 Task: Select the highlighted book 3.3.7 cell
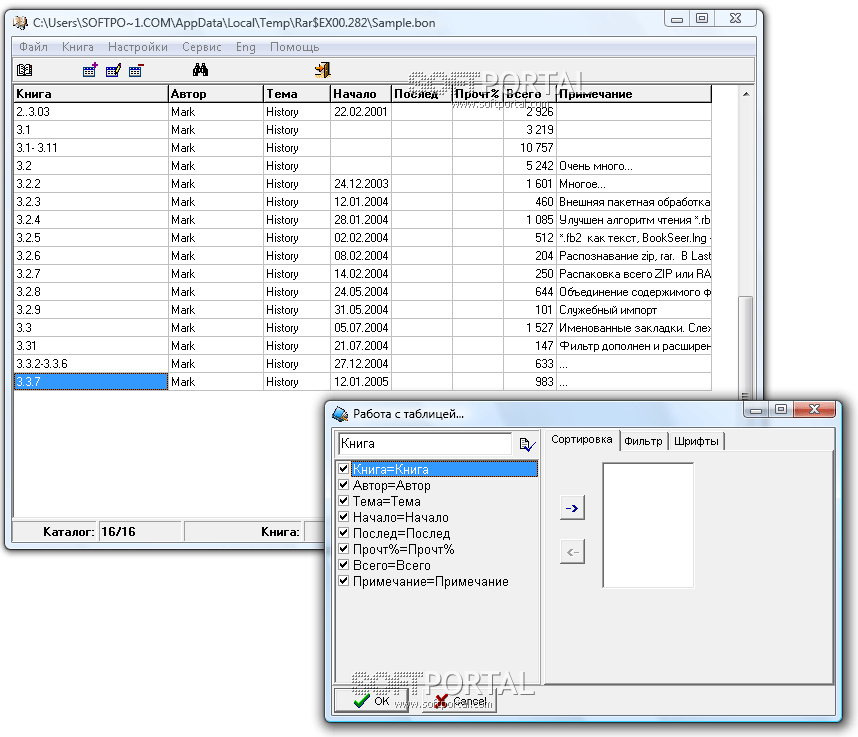pos(91,382)
